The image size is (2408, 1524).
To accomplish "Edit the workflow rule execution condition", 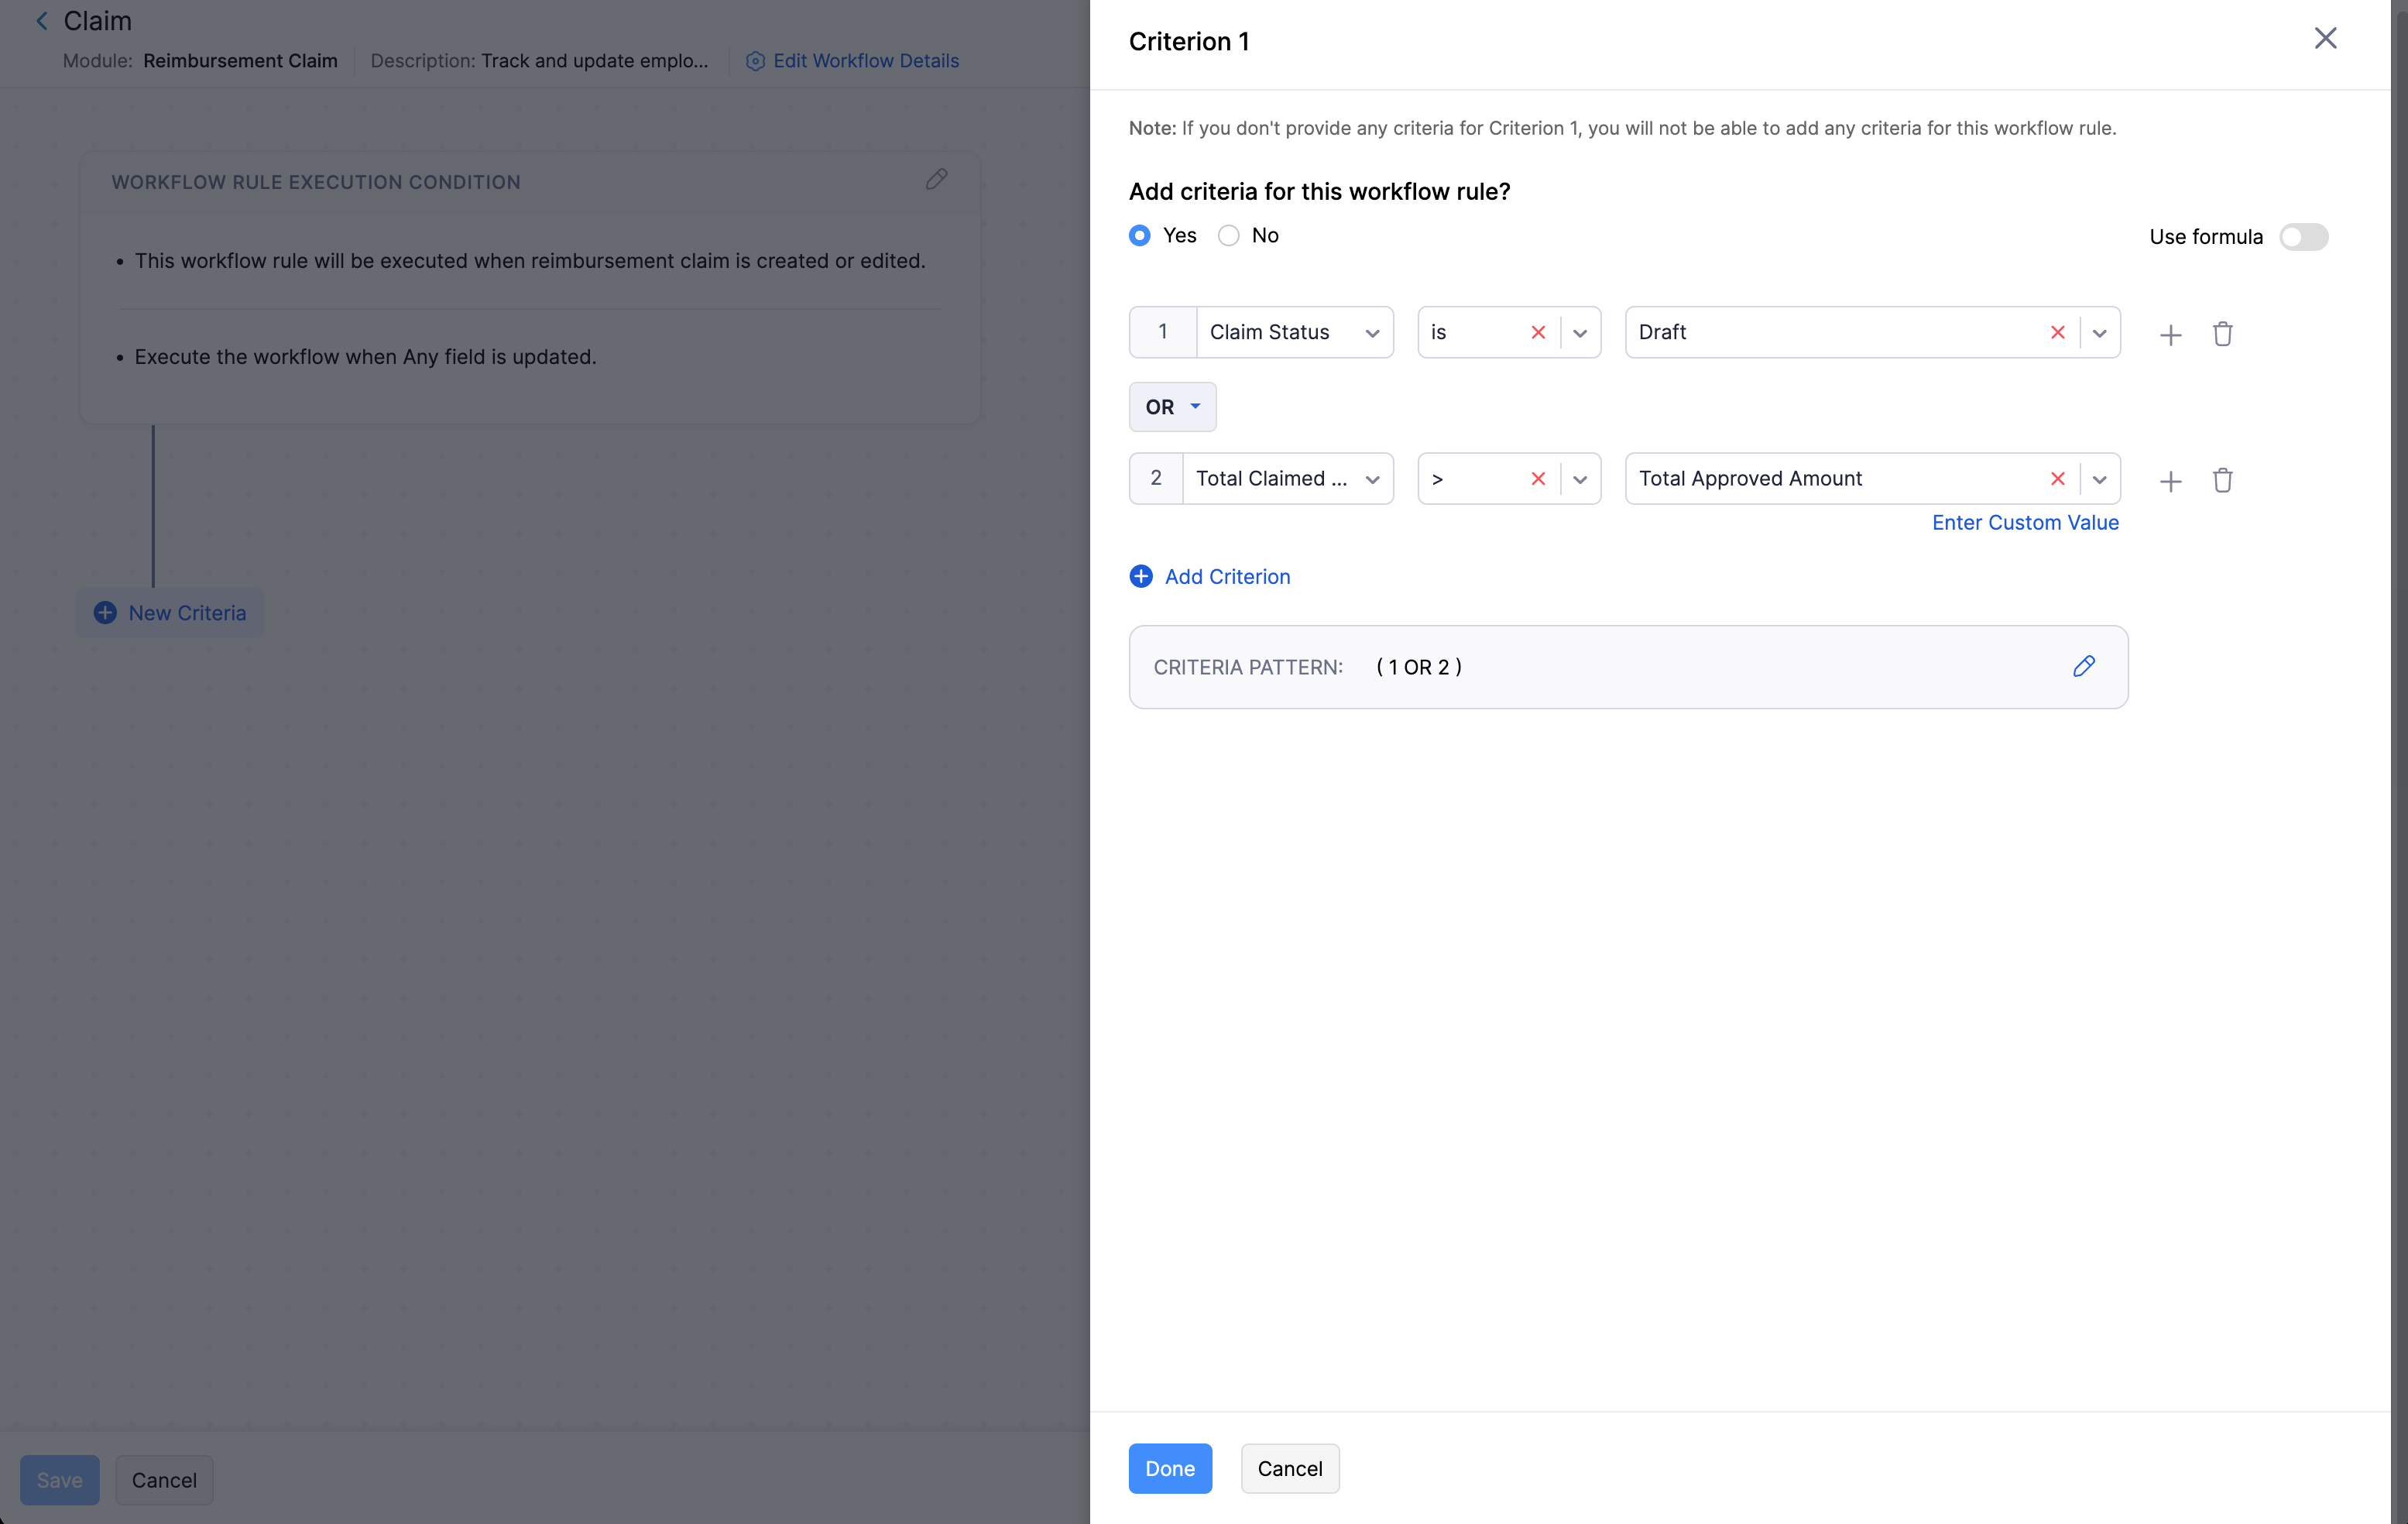I will (x=936, y=179).
